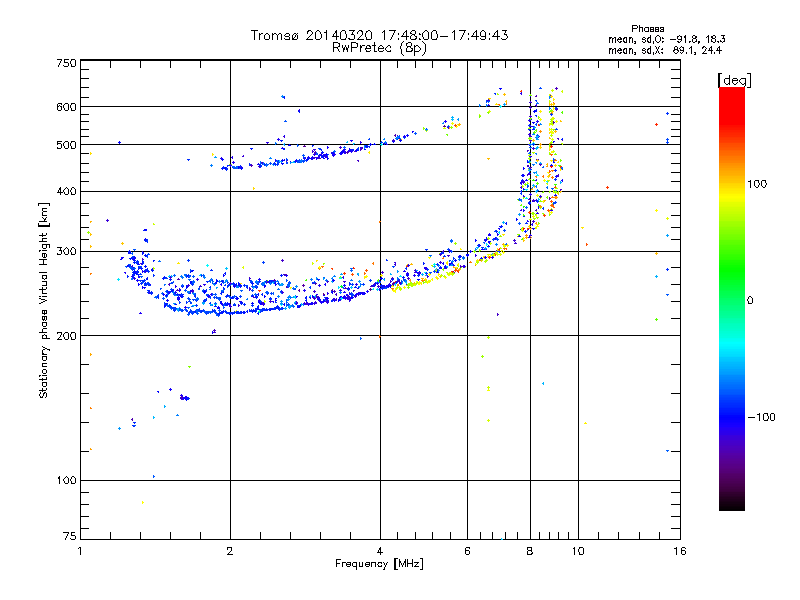Click the y-axis tick label '100'
This screenshot has width=800, height=600.
(x=66, y=481)
